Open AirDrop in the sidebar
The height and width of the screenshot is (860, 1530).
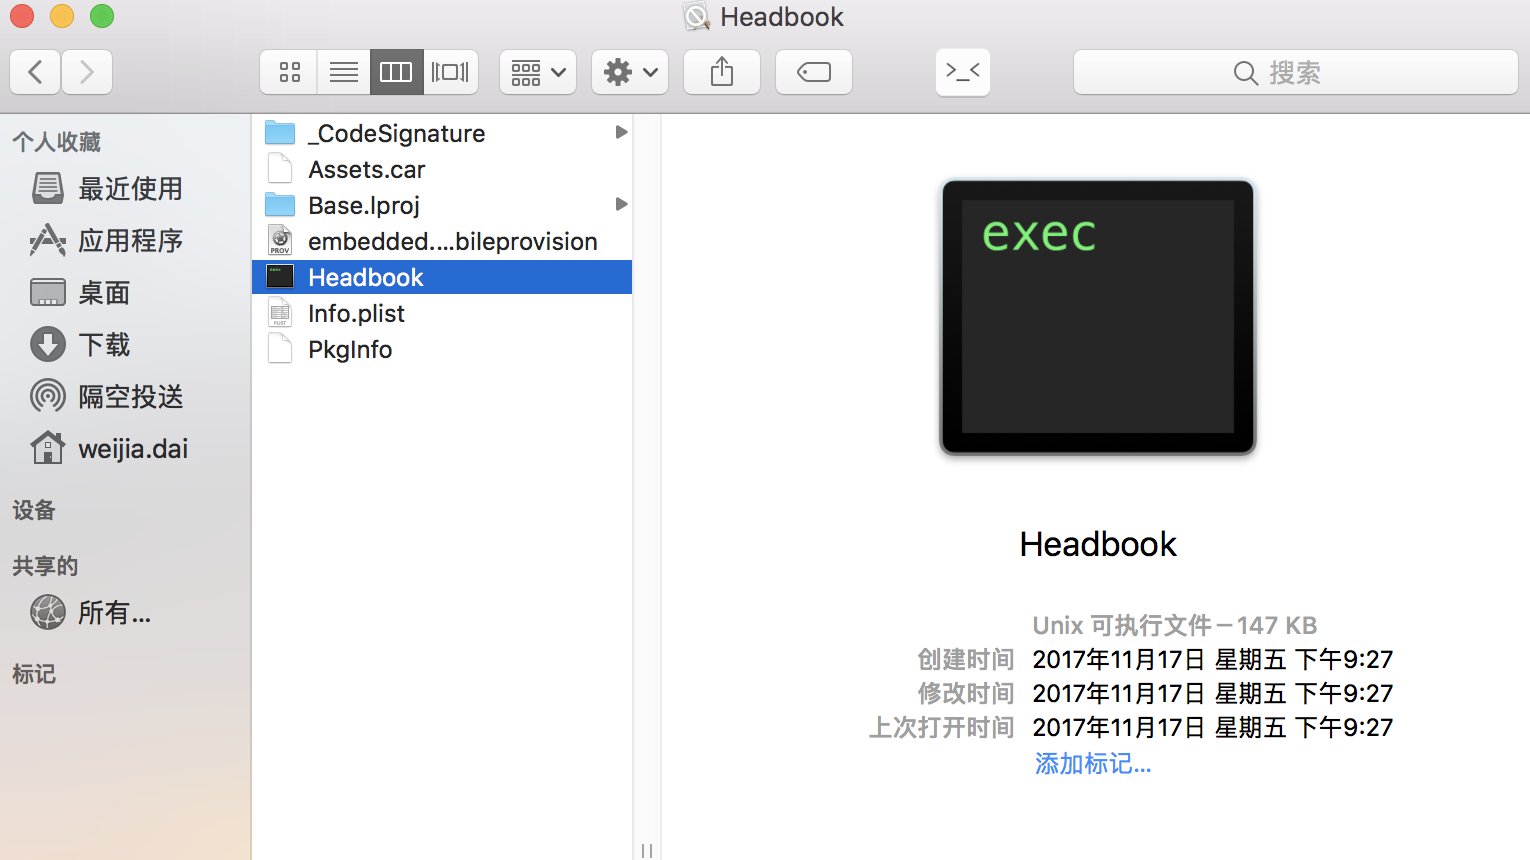(130, 397)
